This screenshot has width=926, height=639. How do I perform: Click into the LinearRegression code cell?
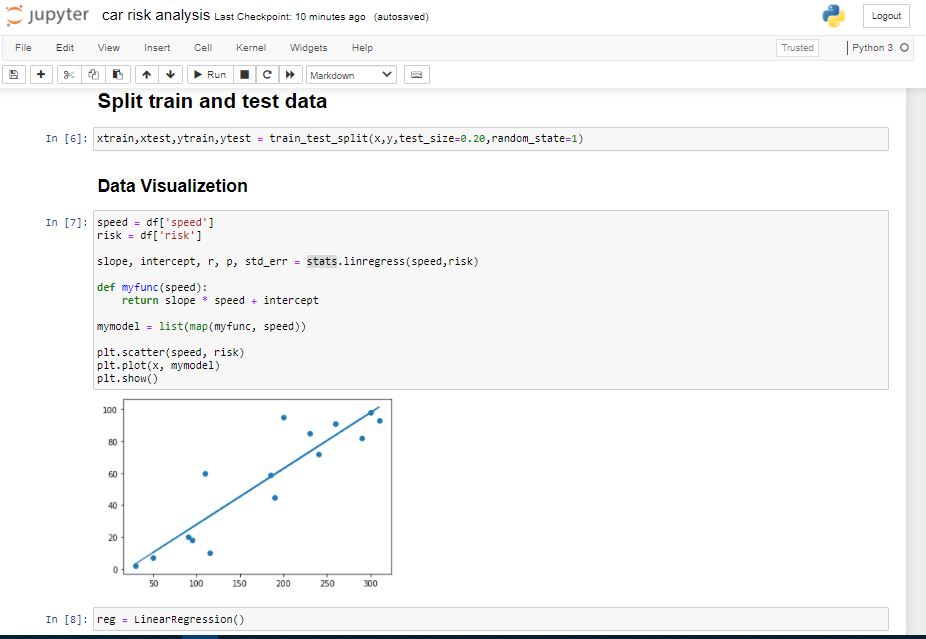point(490,620)
